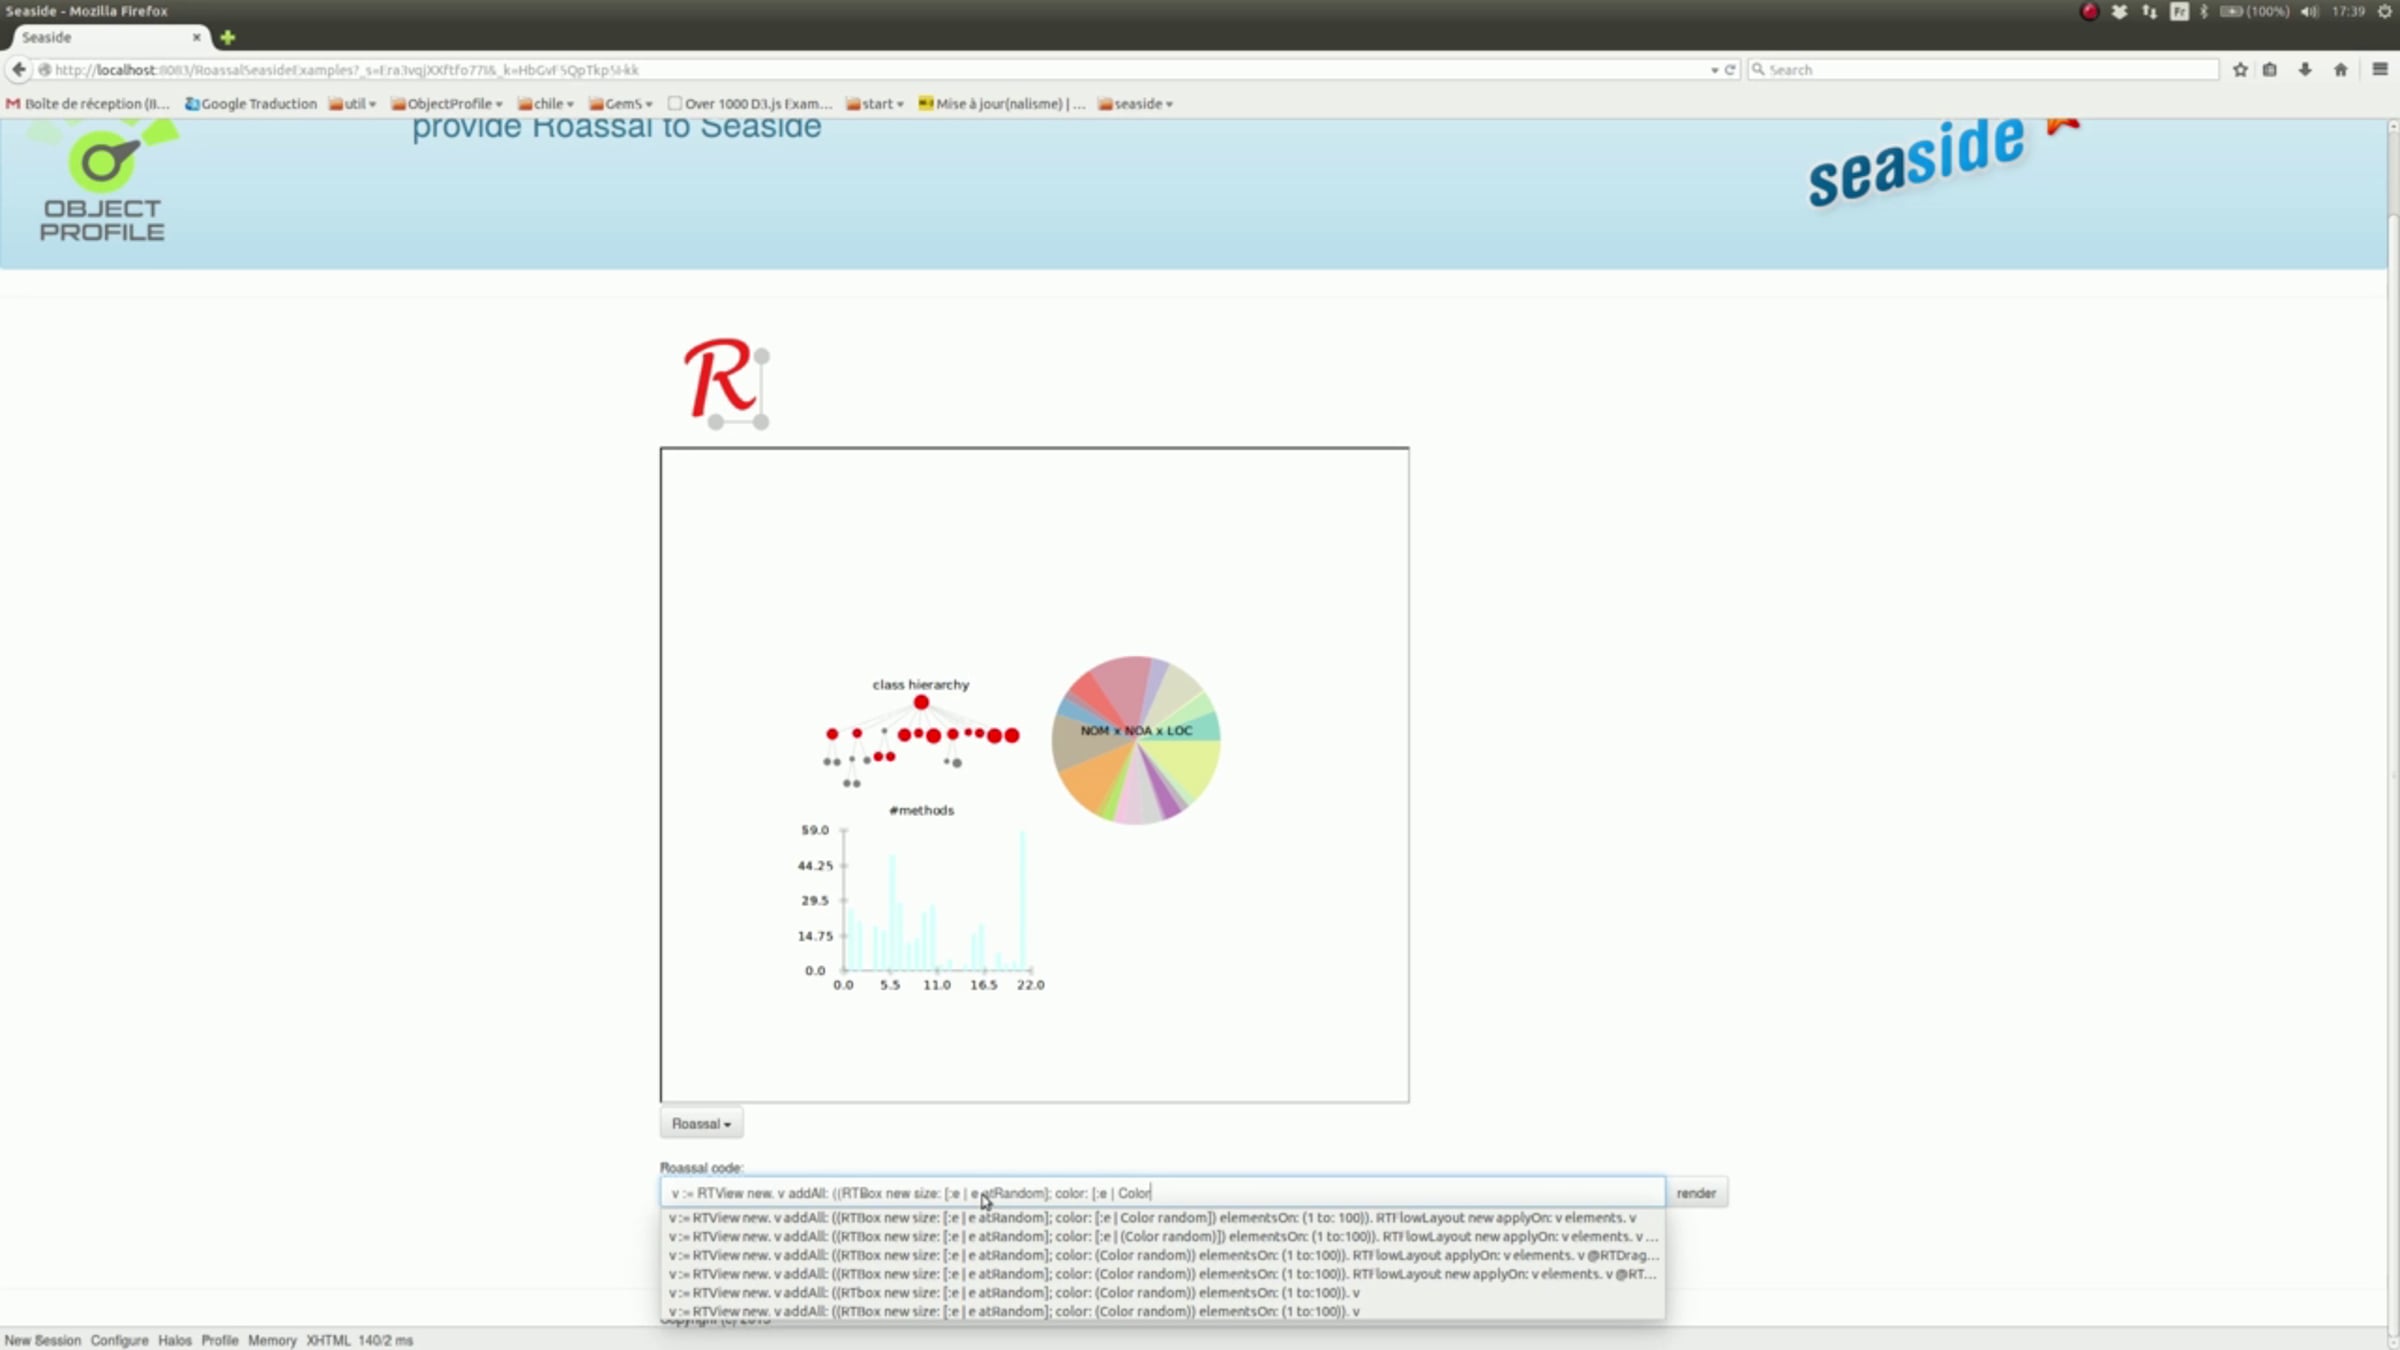This screenshot has width=2400, height=1350.
Task: Click the render button
Action: pyautogui.click(x=1696, y=1193)
